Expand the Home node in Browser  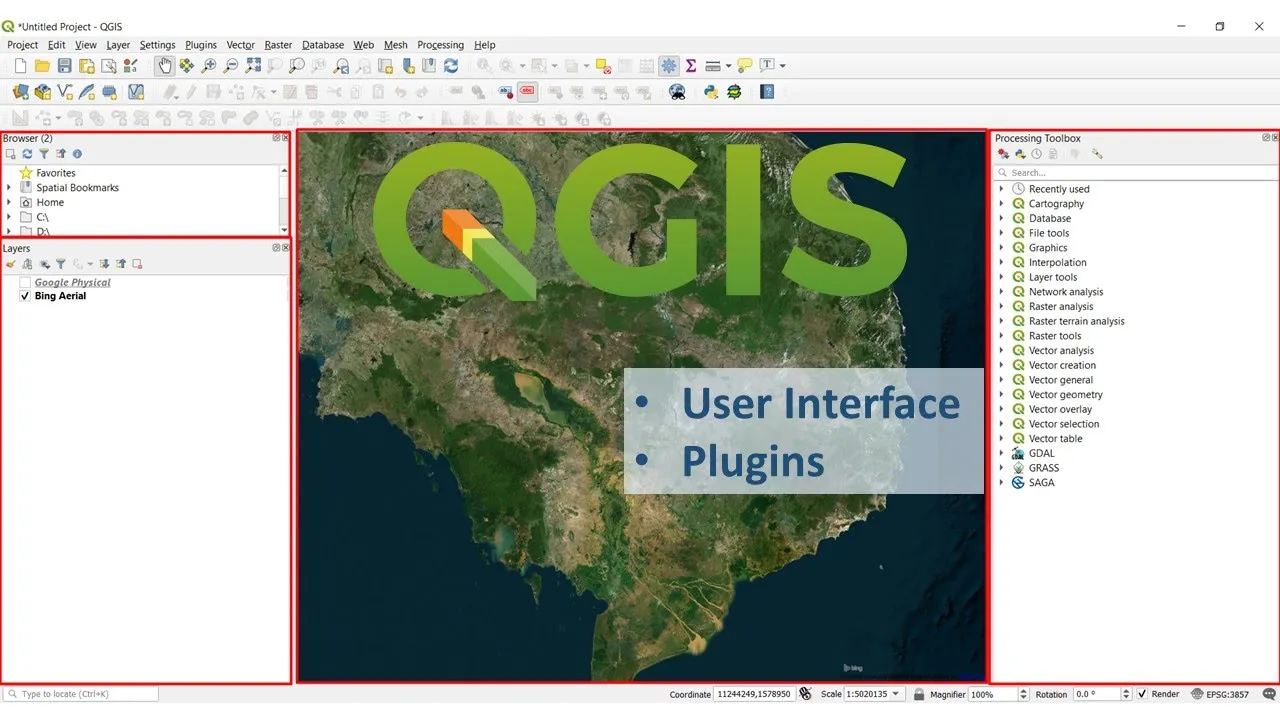[x=9, y=202]
